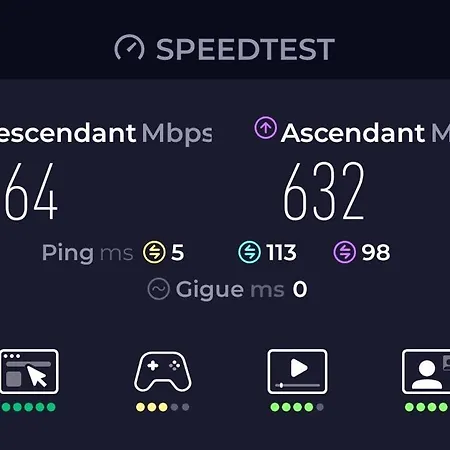Click the purple upload arrow icon
450x450 pixels.
pos(265,128)
